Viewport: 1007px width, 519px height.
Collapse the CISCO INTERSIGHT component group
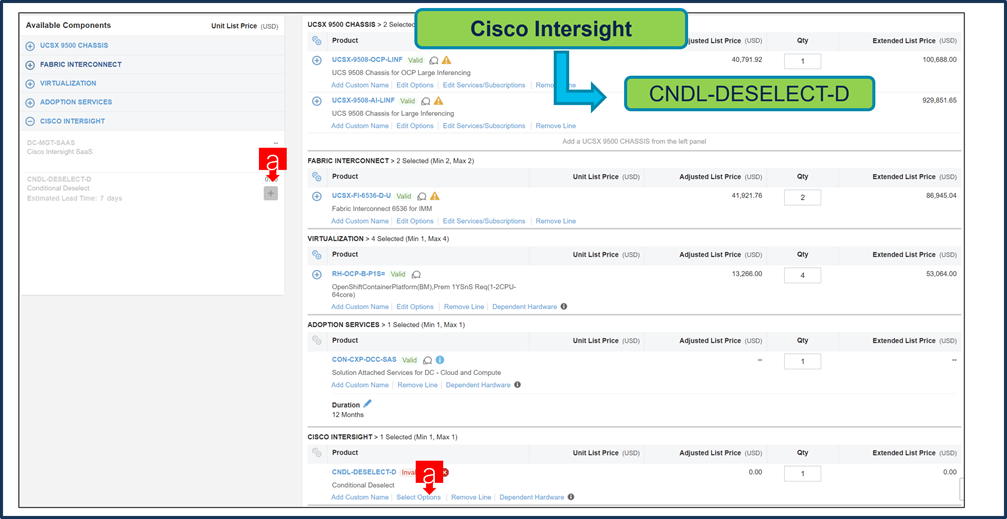click(30, 121)
